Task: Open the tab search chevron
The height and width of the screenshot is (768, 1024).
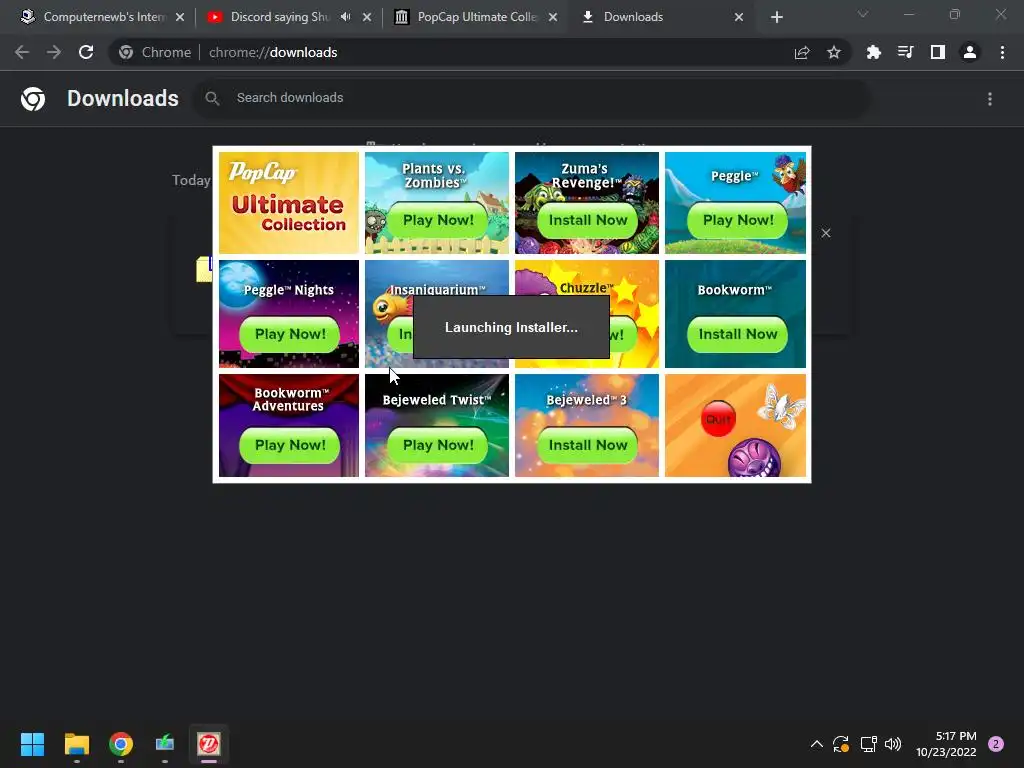Action: coord(863,14)
